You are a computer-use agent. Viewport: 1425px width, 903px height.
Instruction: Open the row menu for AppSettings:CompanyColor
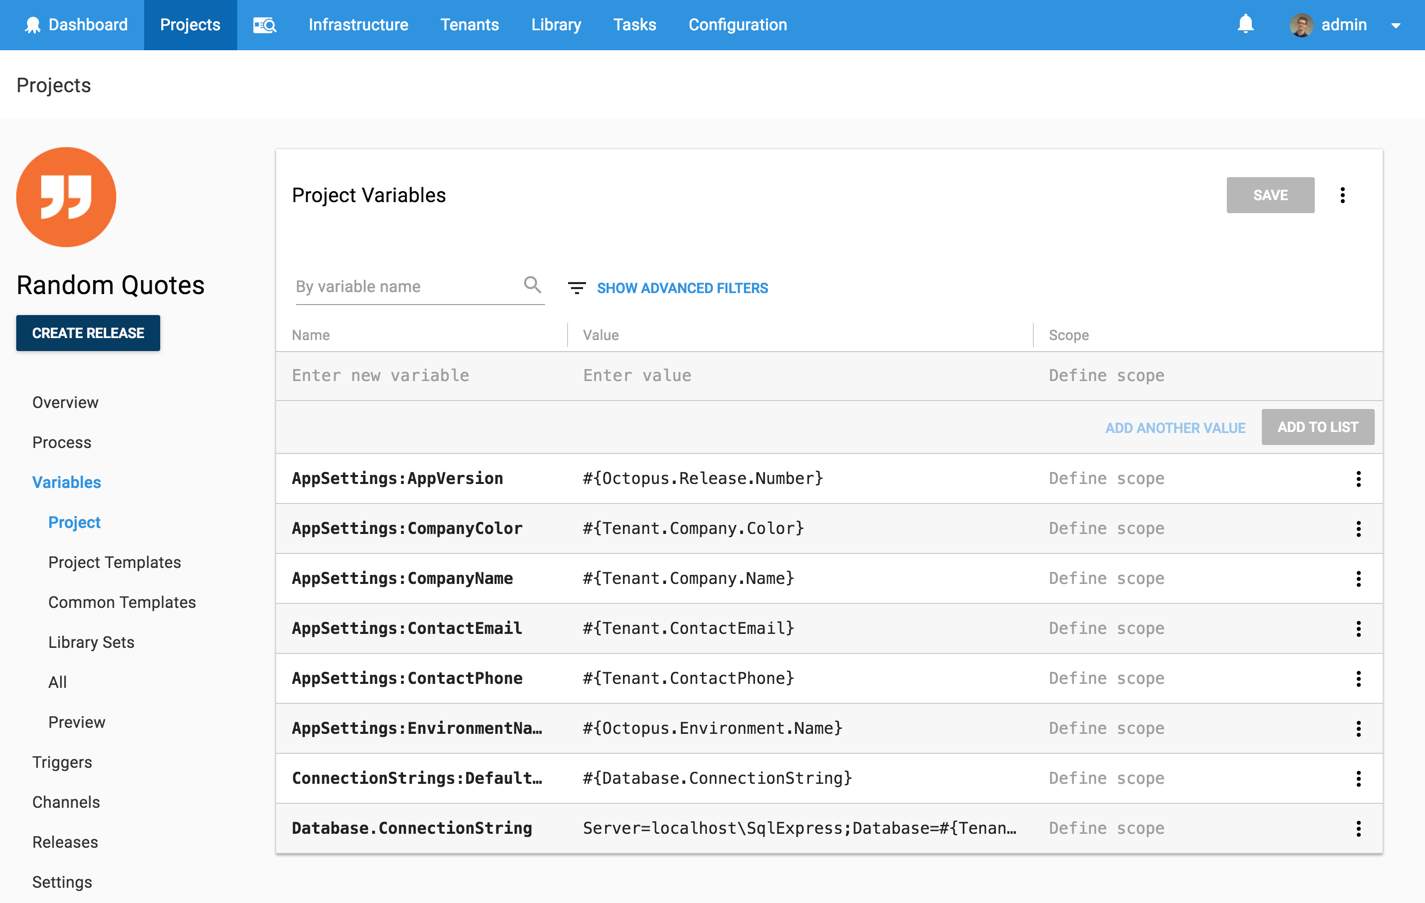coord(1359,528)
